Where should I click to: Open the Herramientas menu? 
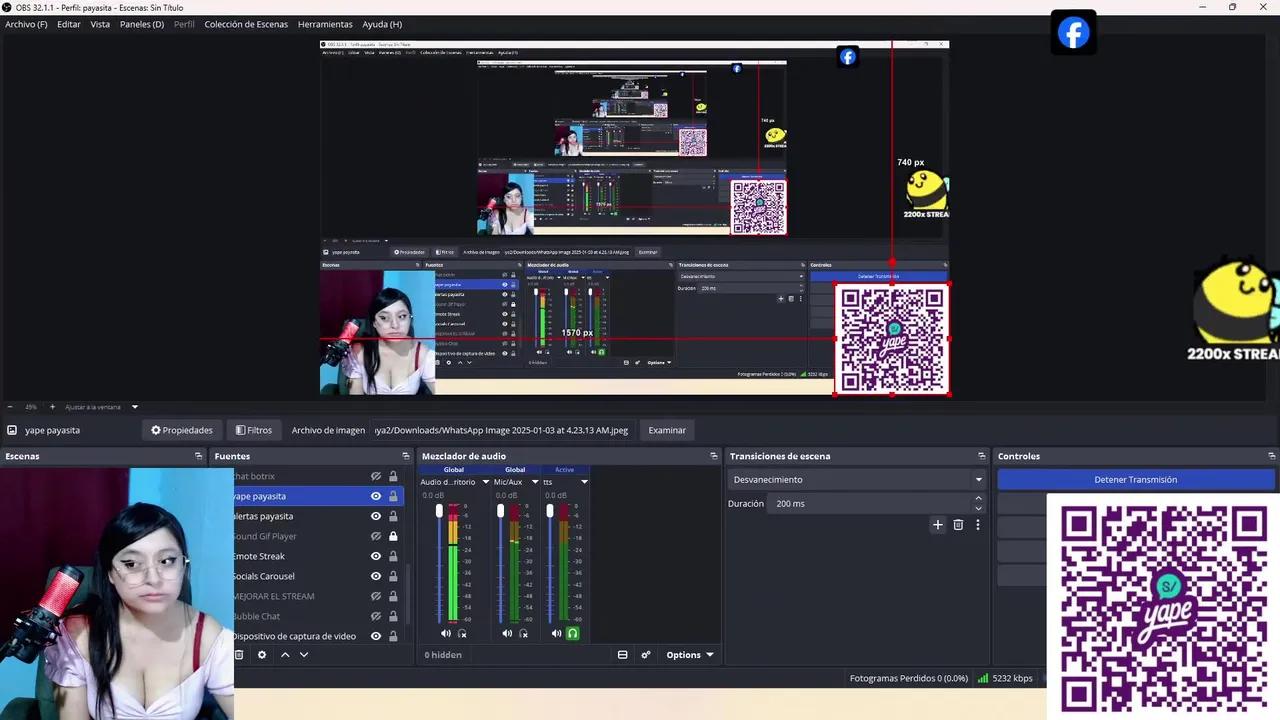point(325,24)
